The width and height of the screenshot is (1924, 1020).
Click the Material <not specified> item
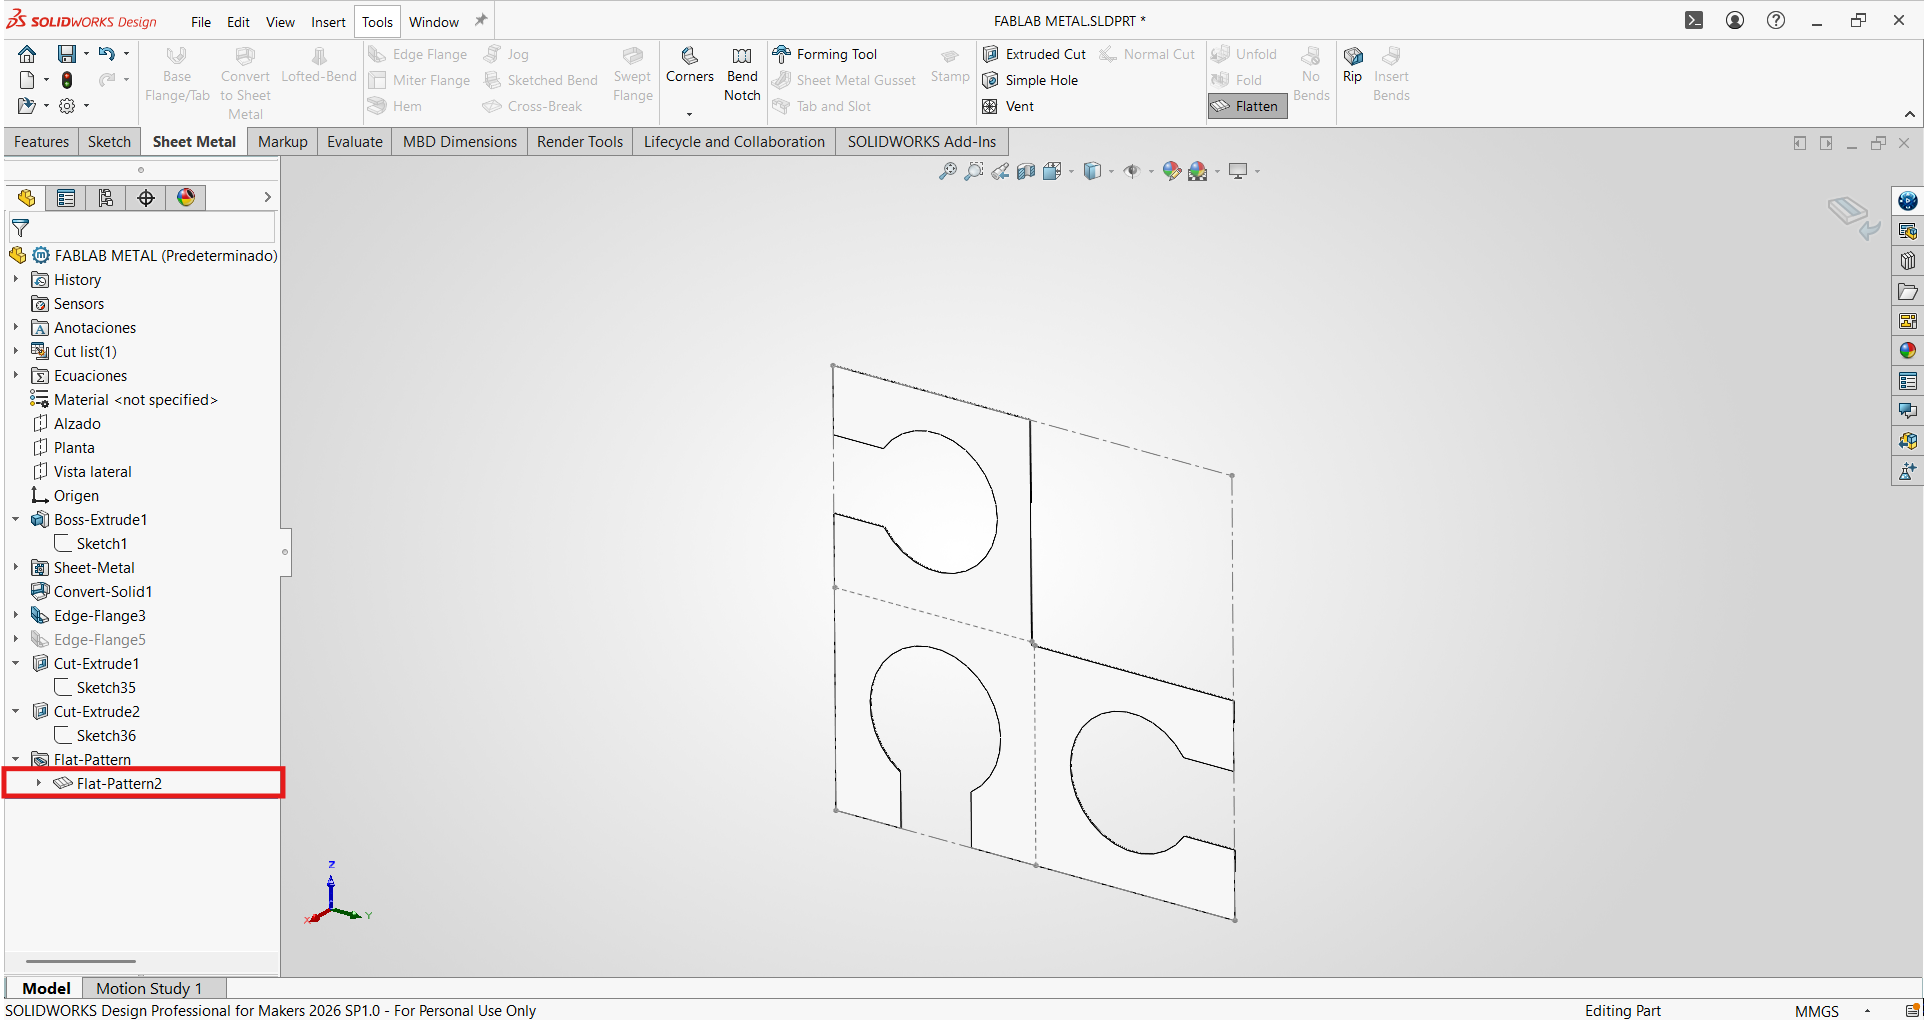(136, 399)
